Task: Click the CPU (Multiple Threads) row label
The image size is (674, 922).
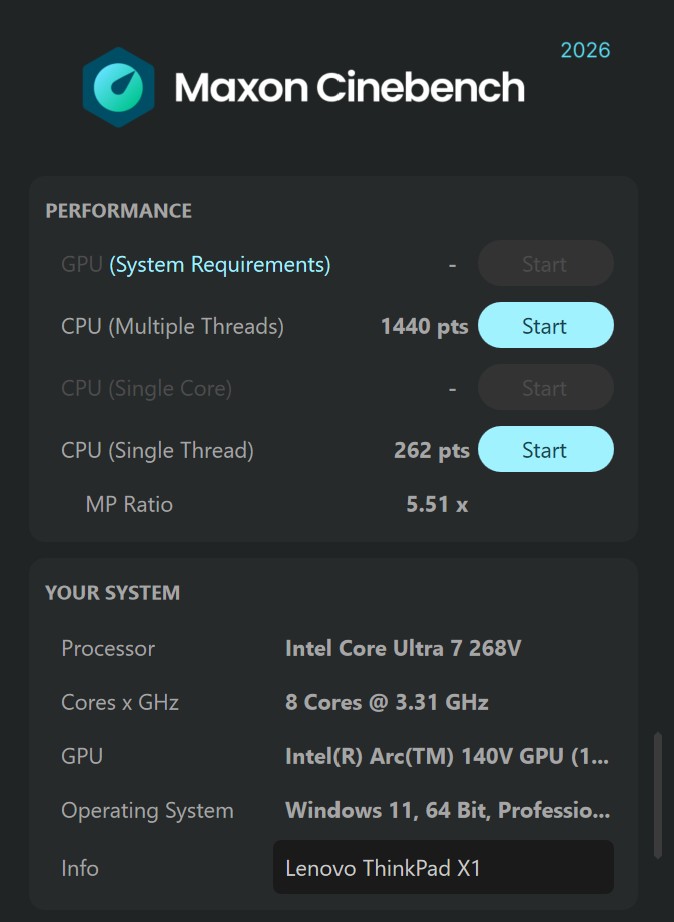Action: pos(172,327)
